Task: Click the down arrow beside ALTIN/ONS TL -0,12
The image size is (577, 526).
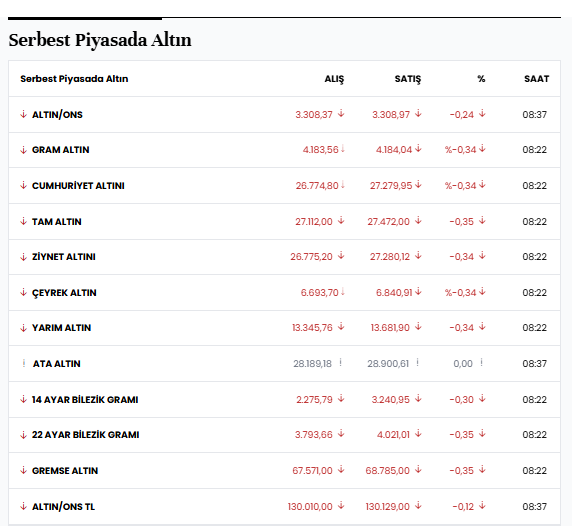Action: point(482,505)
